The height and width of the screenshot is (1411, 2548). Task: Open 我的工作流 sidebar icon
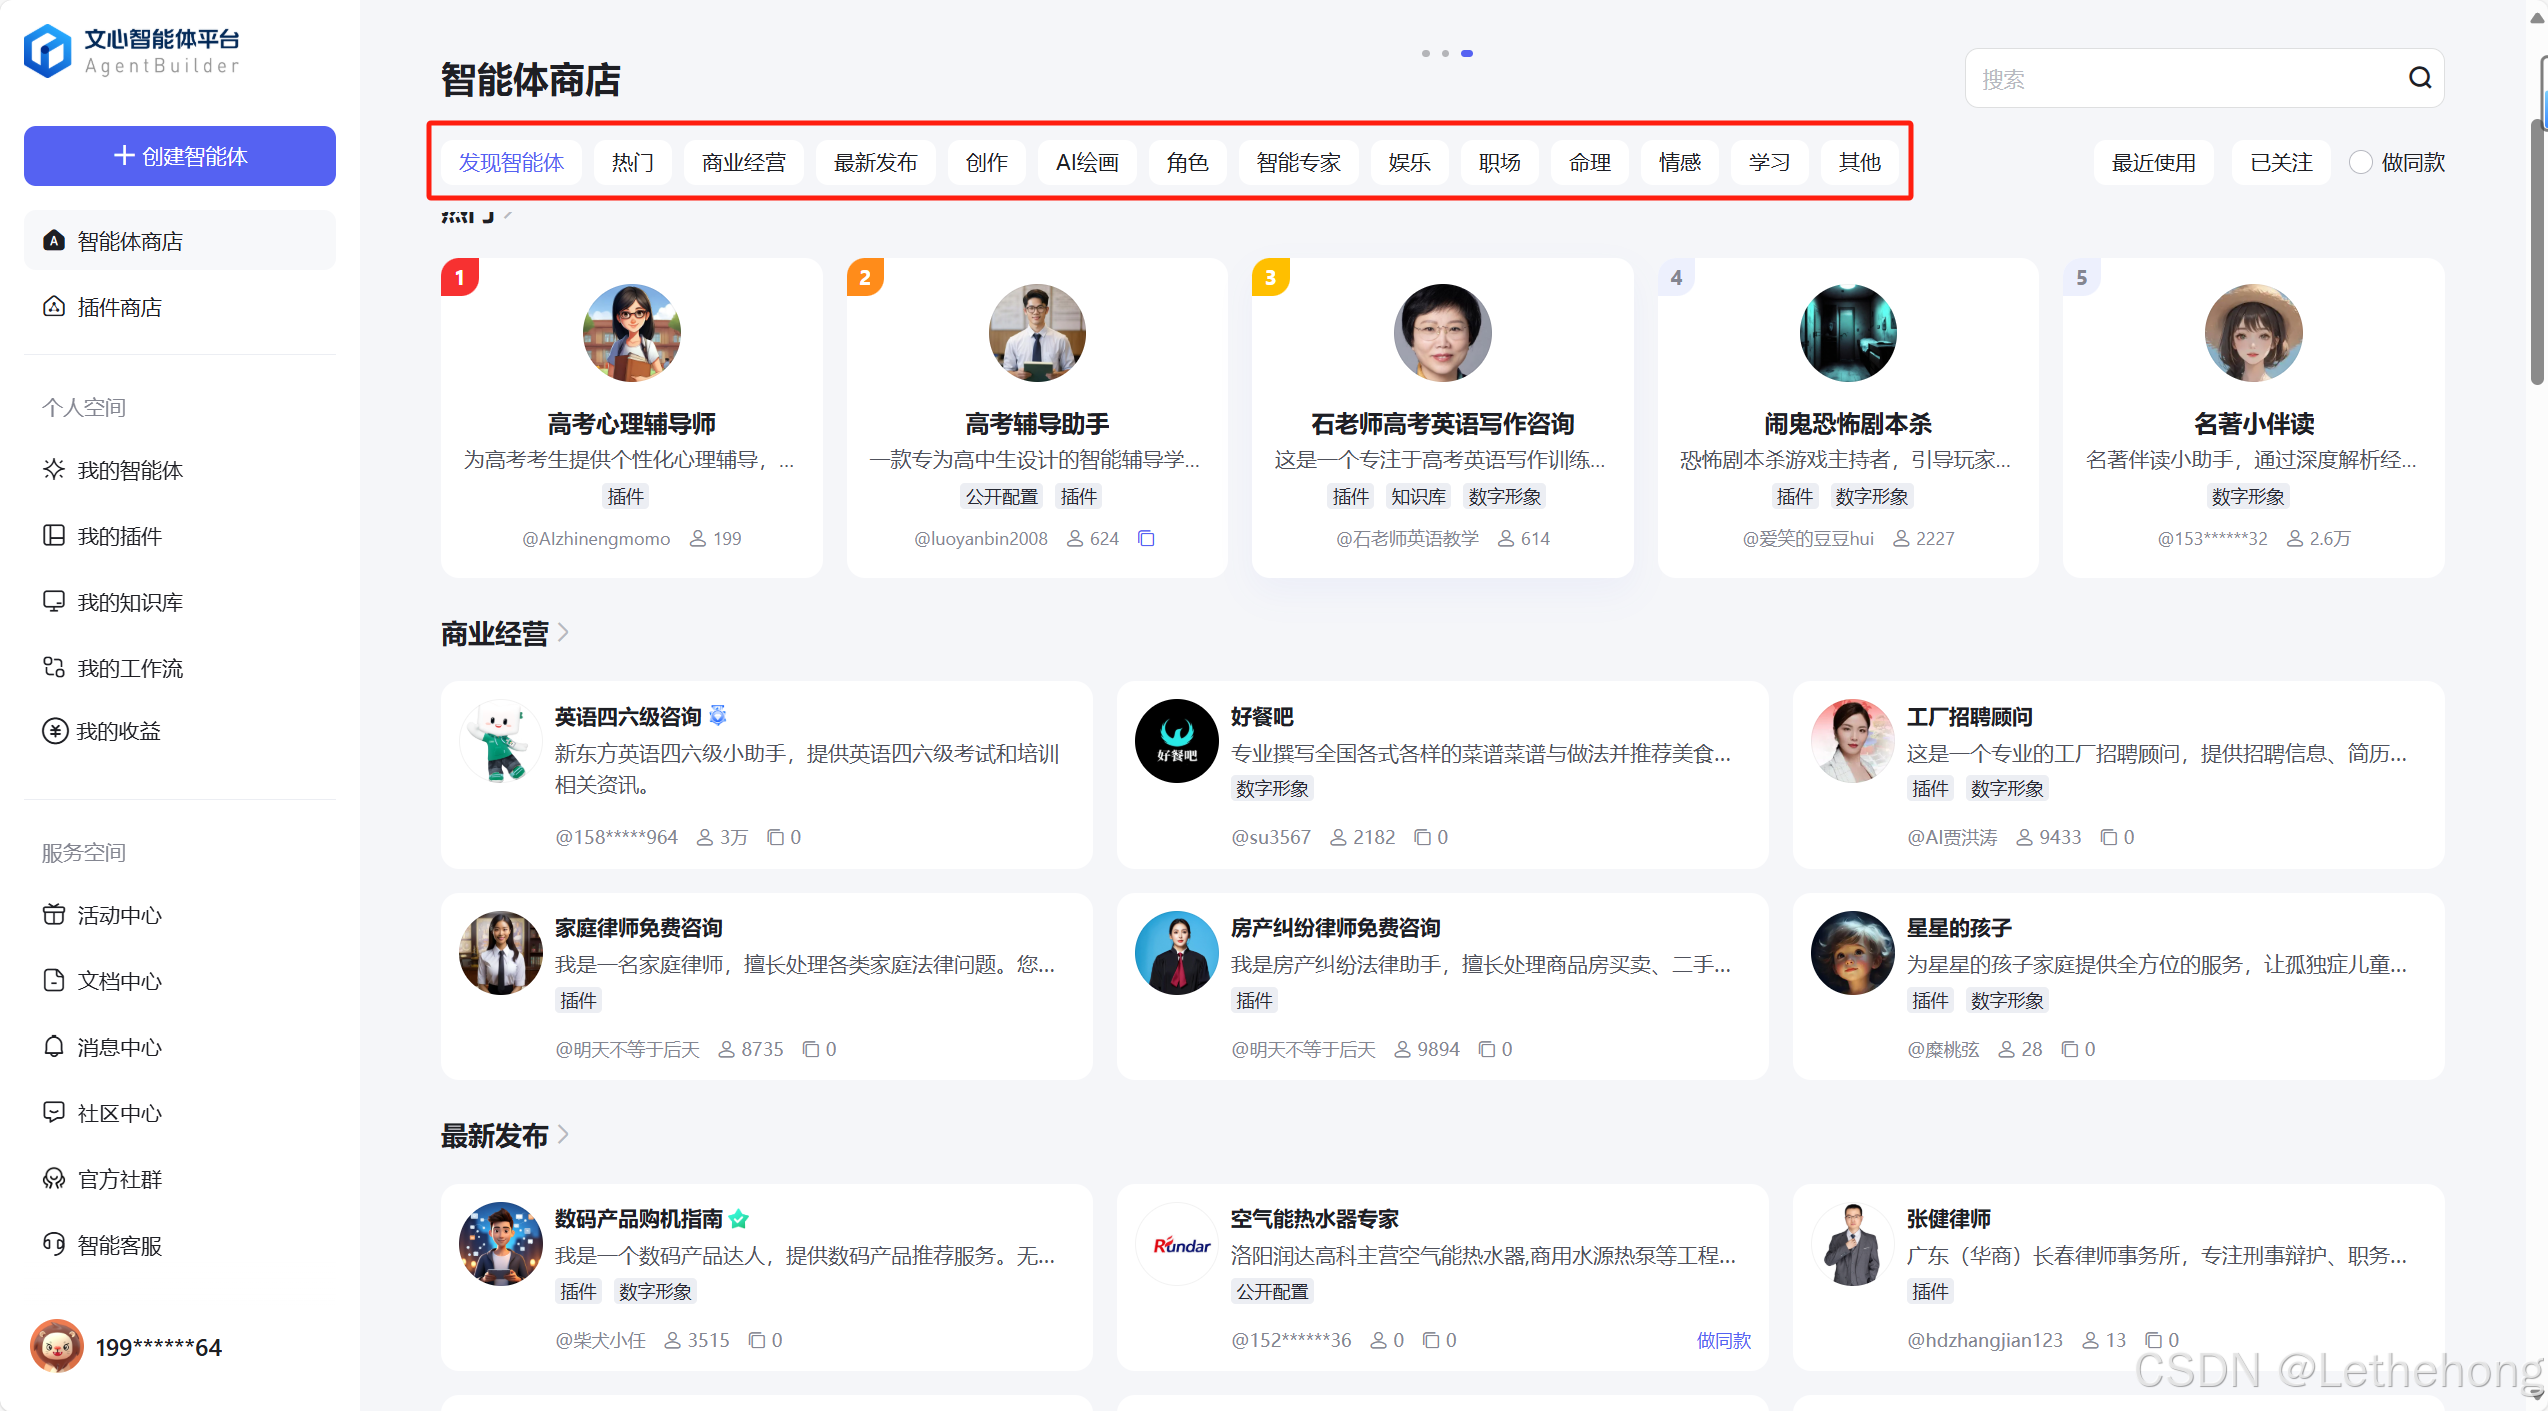tap(54, 667)
